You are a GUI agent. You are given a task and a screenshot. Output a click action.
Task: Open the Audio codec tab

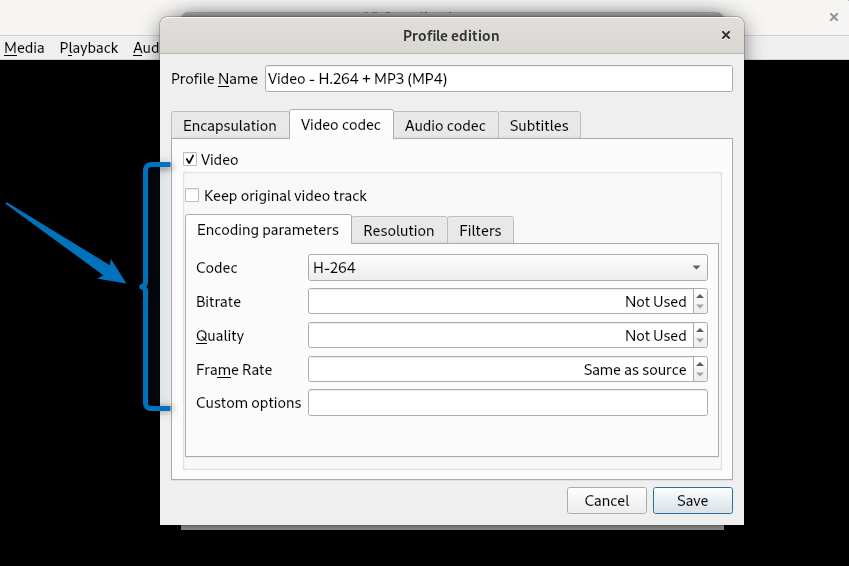445,126
